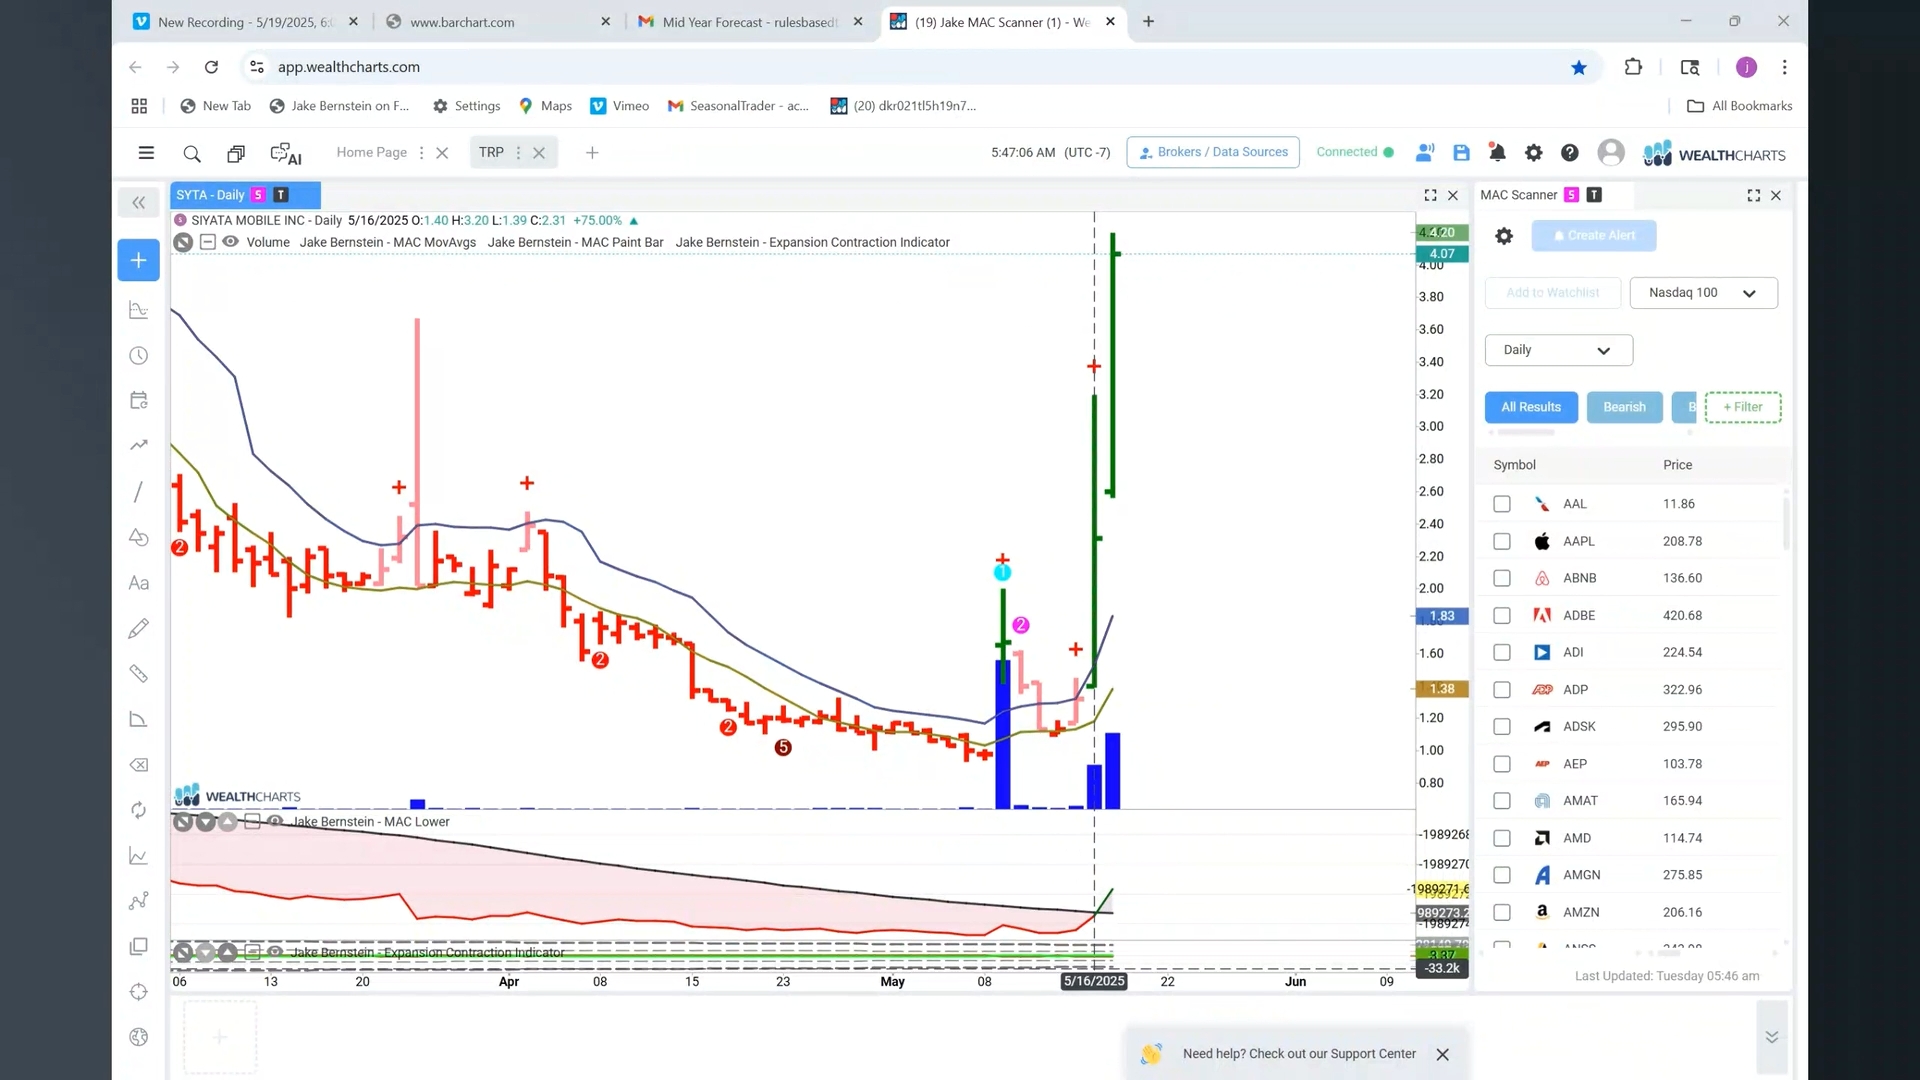Screen dimensions: 1920x1080
Task: Toggle visibility eye for chart indicators
Action: (x=231, y=242)
